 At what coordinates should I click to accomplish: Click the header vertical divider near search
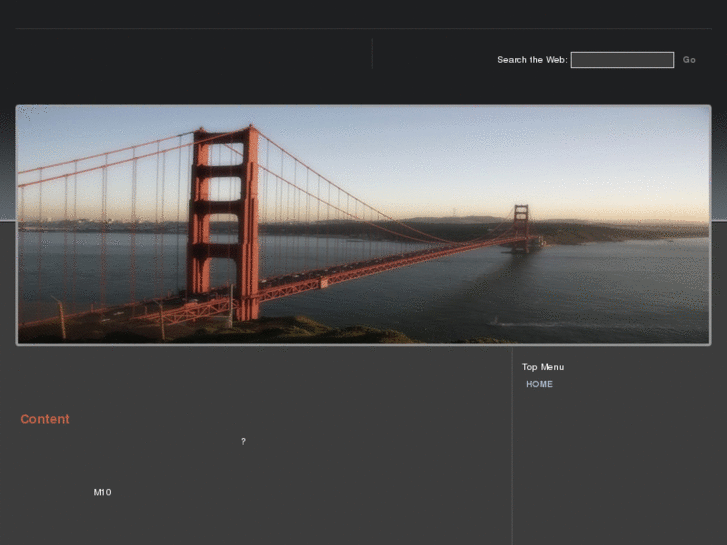tap(372, 54)
